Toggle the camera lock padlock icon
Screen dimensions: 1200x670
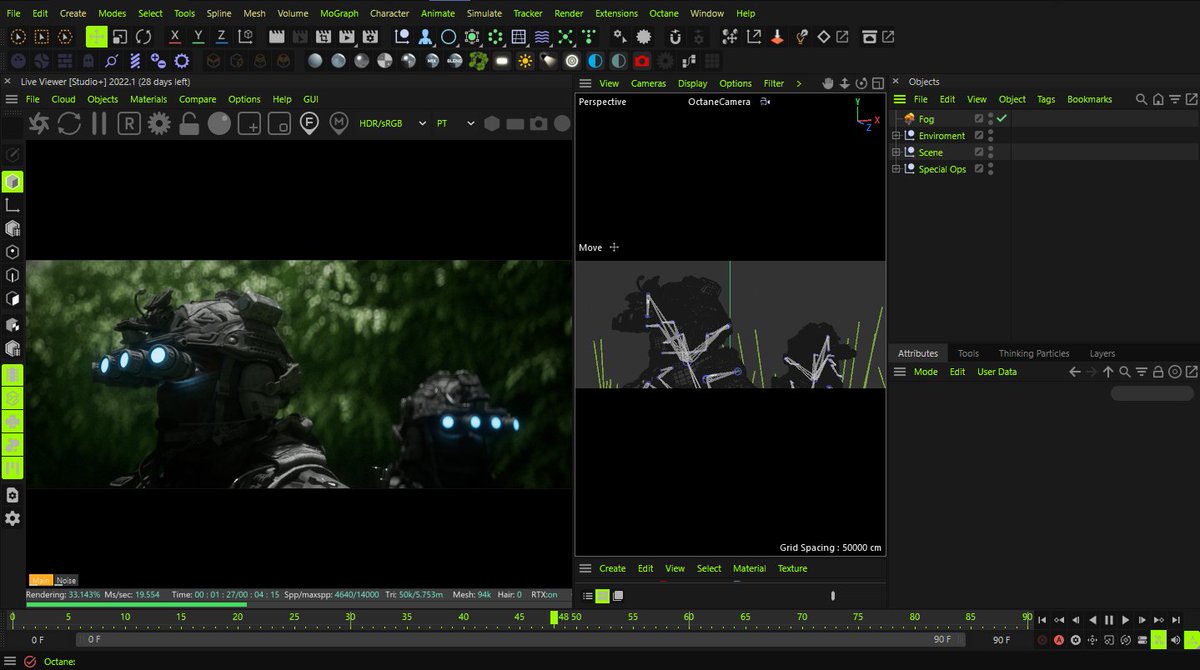(189, 124)
